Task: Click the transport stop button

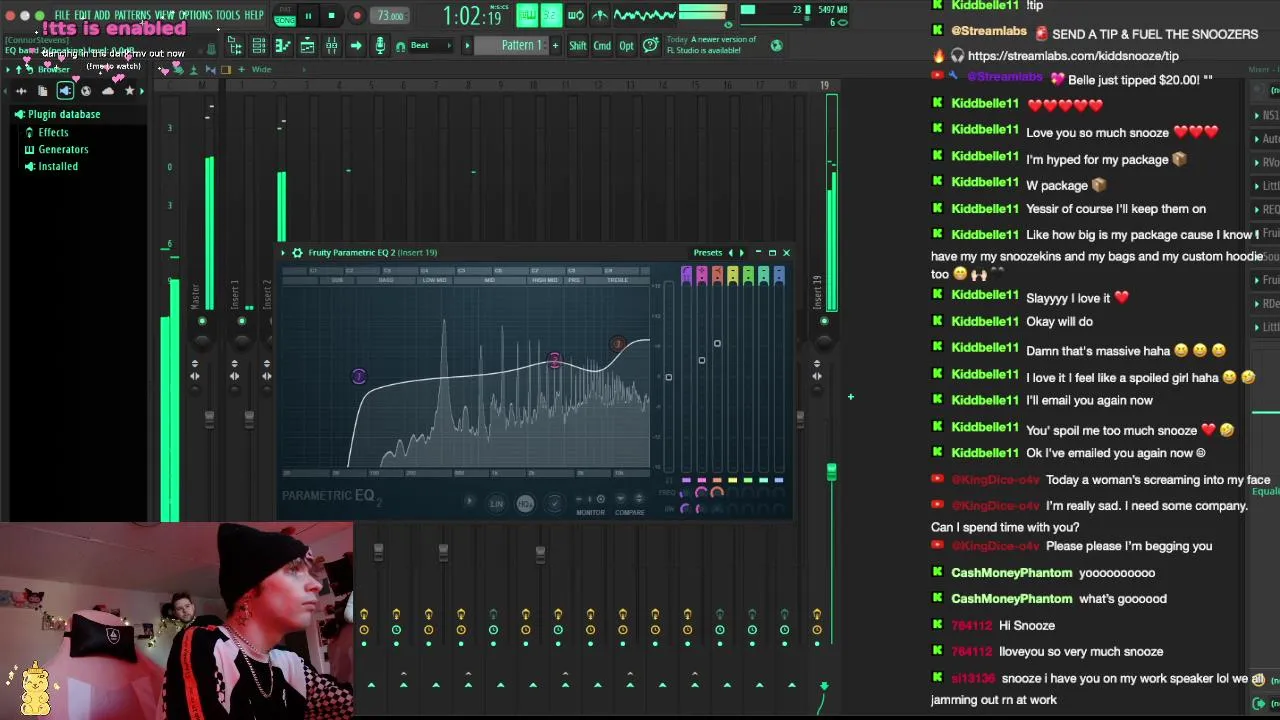Action: 331,15
